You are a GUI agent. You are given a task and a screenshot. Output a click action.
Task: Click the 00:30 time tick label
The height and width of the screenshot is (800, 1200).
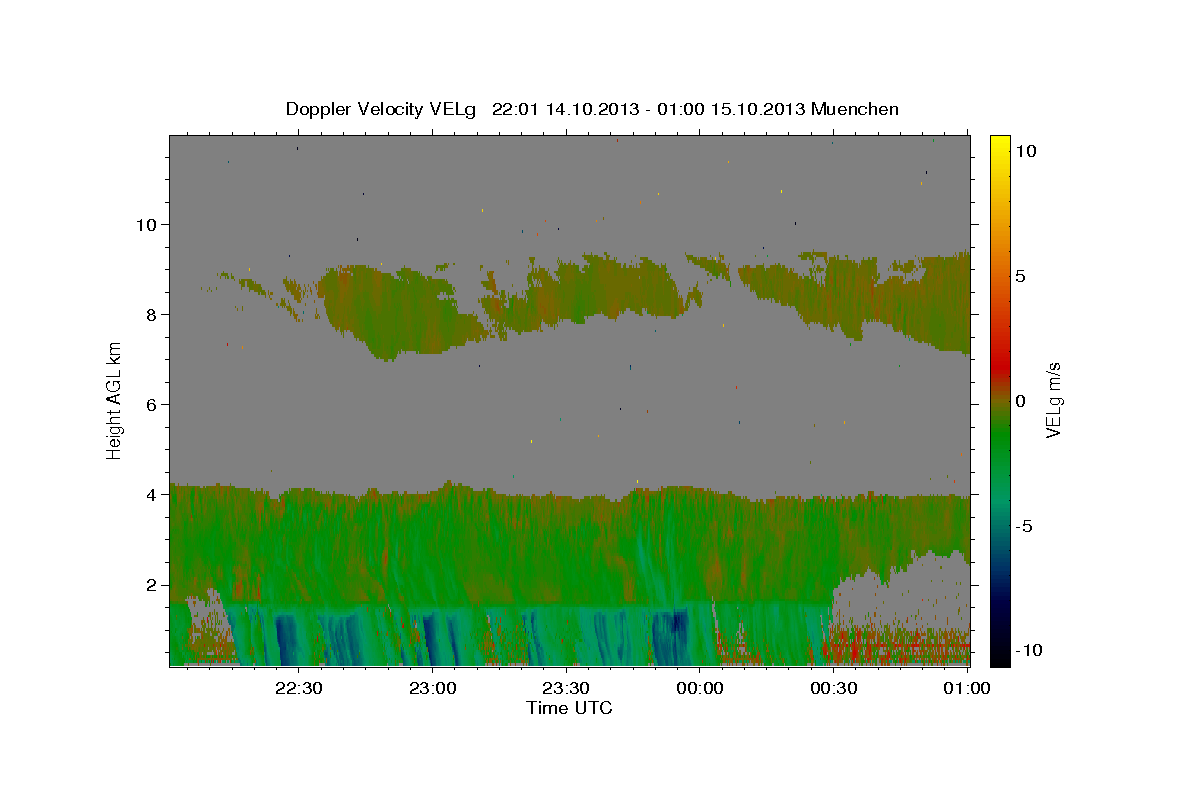coord(834,688)
